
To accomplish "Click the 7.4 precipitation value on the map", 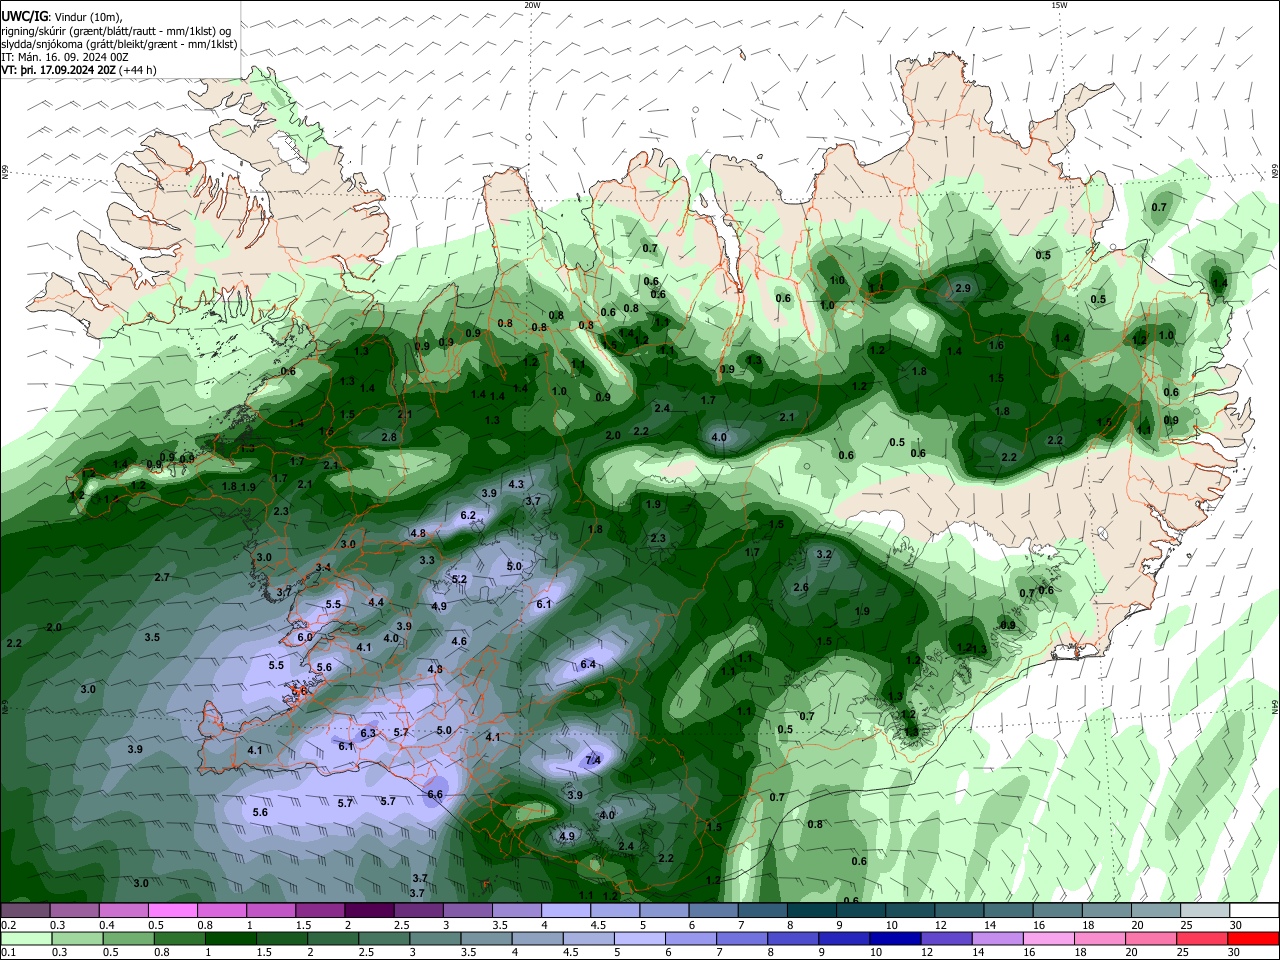I will click(x=593, y=760).
